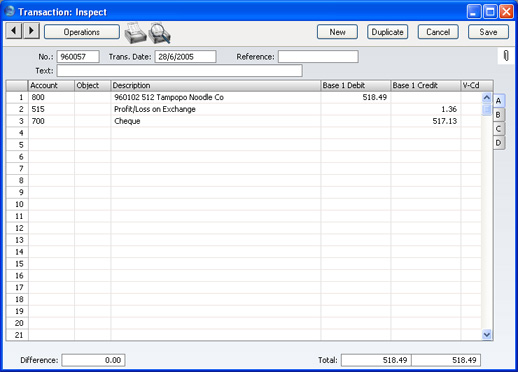
Task: Click the V-Cd column header
Action: click(x=477, y=86)
